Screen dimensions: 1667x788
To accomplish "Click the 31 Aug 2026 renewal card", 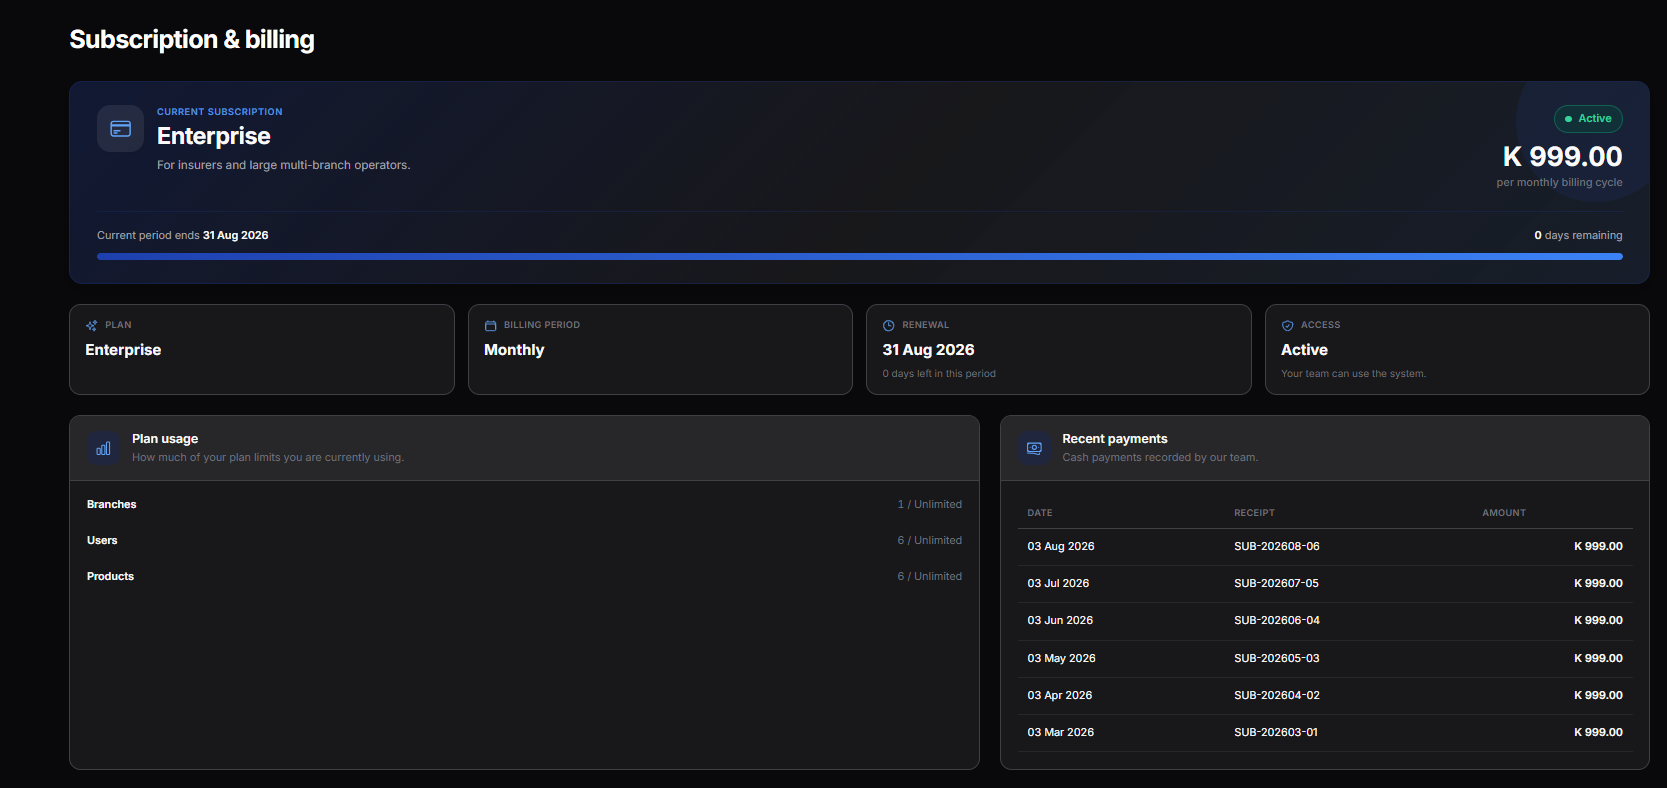I will (x=1059, y=349).
